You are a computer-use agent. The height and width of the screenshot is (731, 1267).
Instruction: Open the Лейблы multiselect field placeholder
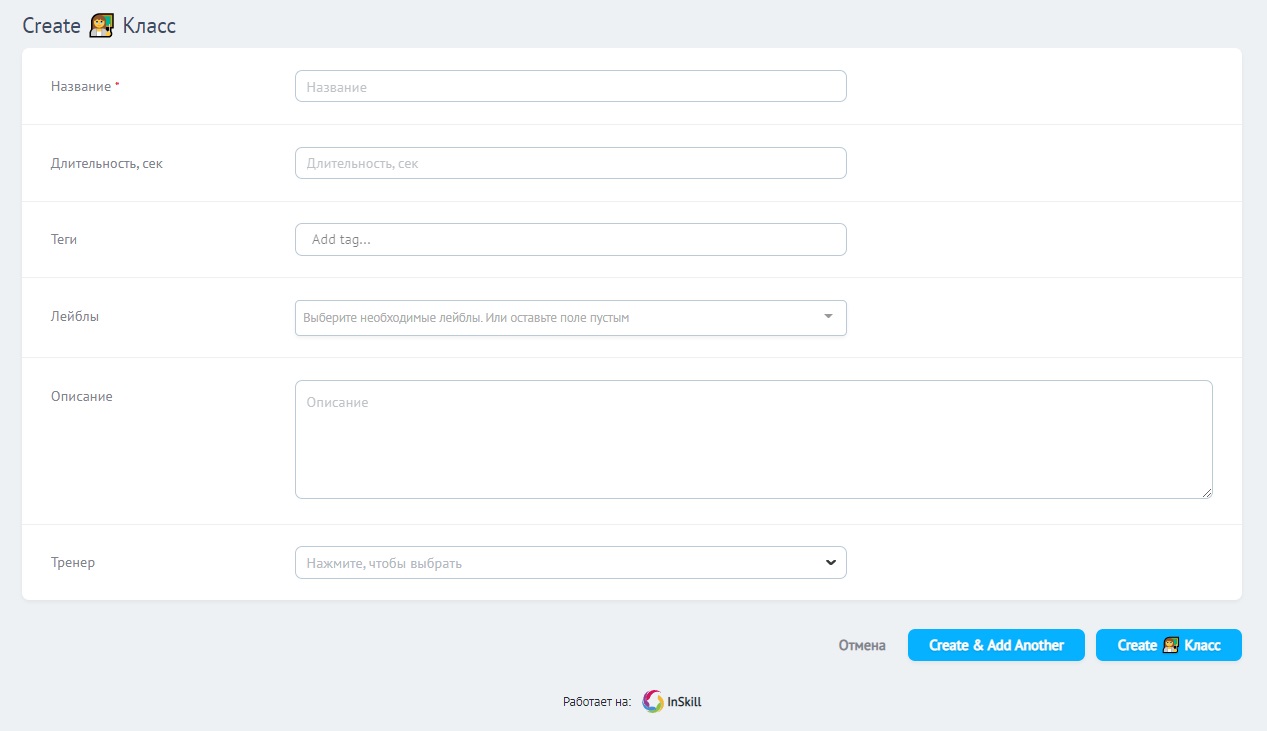(466, 318)
